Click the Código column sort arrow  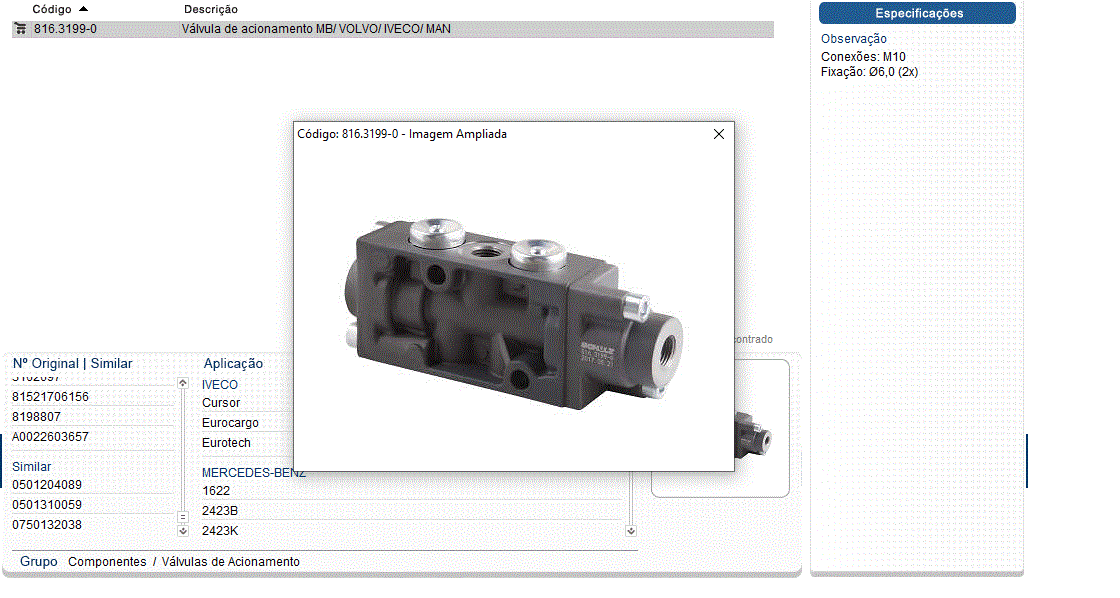pyautogui.click(x=83, y=9)
